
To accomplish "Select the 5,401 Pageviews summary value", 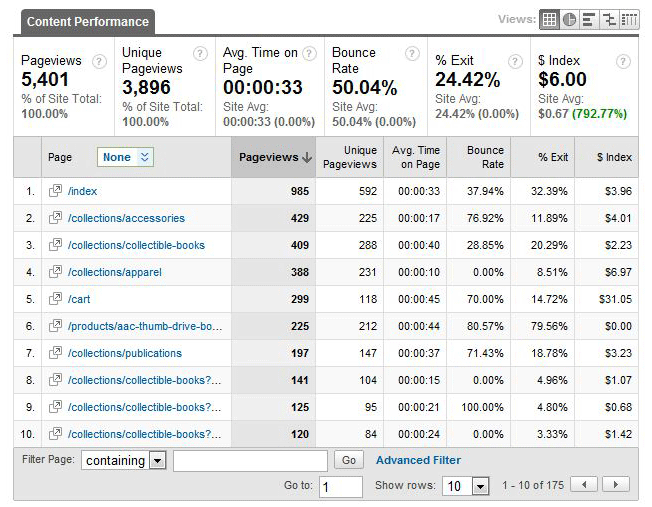I will coord(45,79).
